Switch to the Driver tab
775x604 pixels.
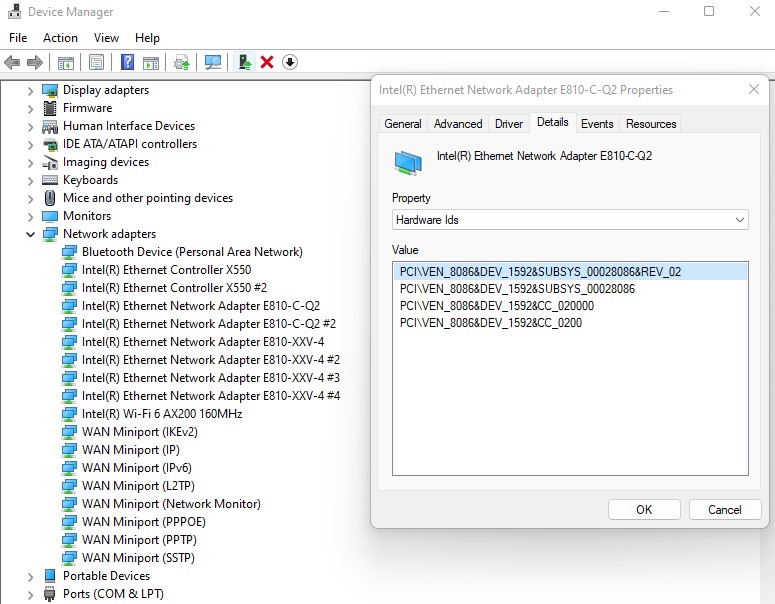509,124
